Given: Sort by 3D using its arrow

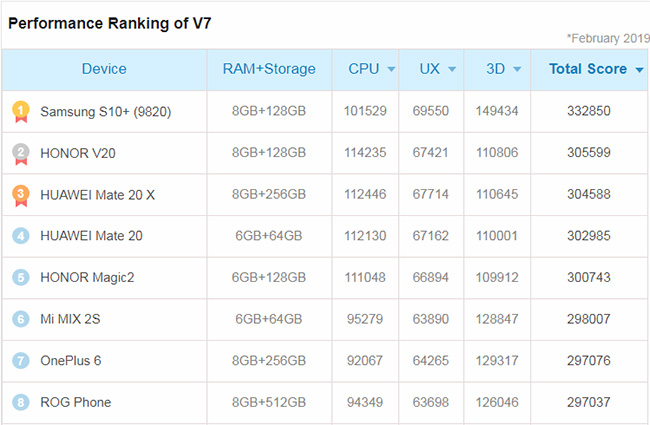Looking at the screenshot, I should click(x=517, y=69).
